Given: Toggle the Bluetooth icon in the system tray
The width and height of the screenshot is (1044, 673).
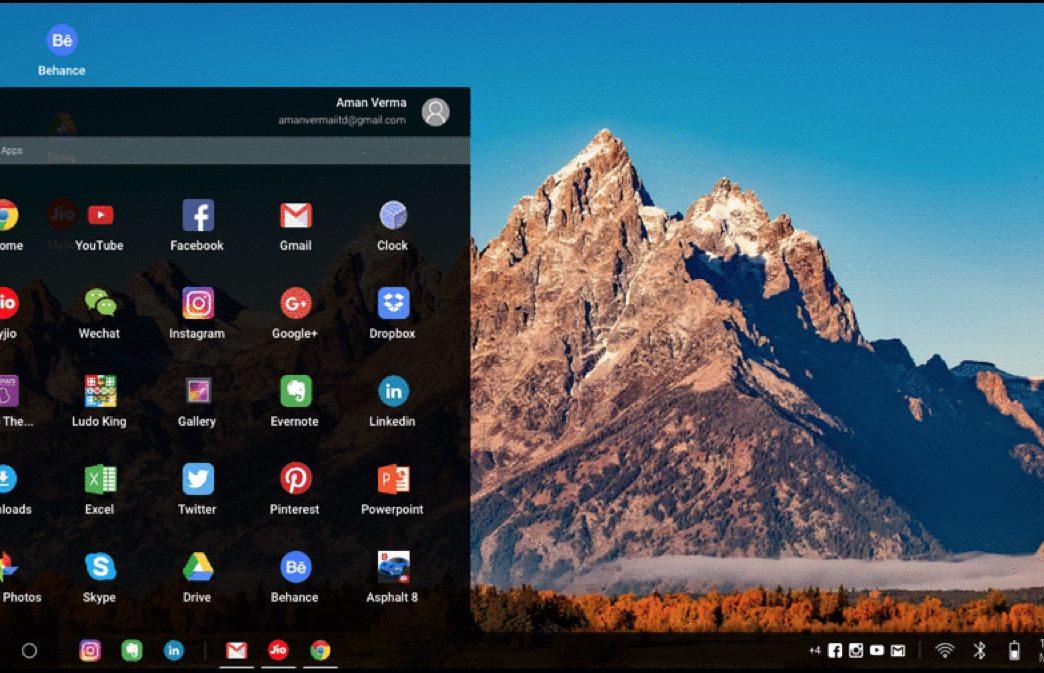Looking at the screenshot, I should coord(980,651).
